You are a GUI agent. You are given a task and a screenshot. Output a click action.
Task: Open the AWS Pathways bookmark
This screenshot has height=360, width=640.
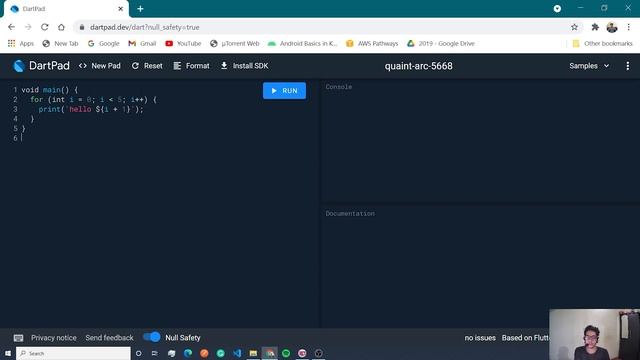pos(372,43)
